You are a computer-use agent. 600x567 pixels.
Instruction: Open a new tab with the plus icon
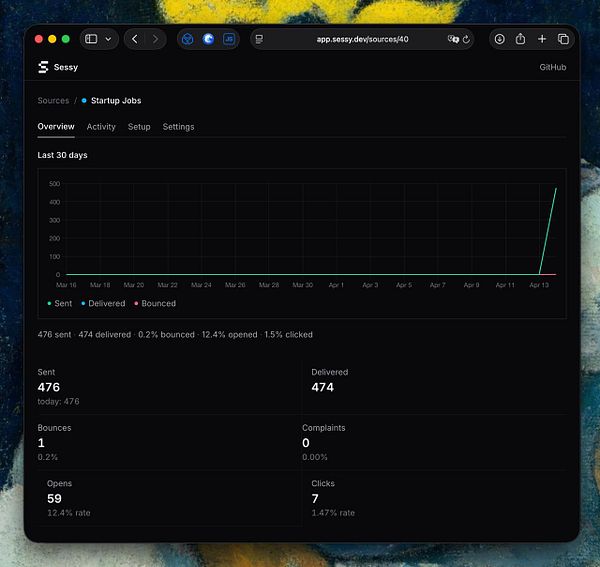tap(542, 39)
